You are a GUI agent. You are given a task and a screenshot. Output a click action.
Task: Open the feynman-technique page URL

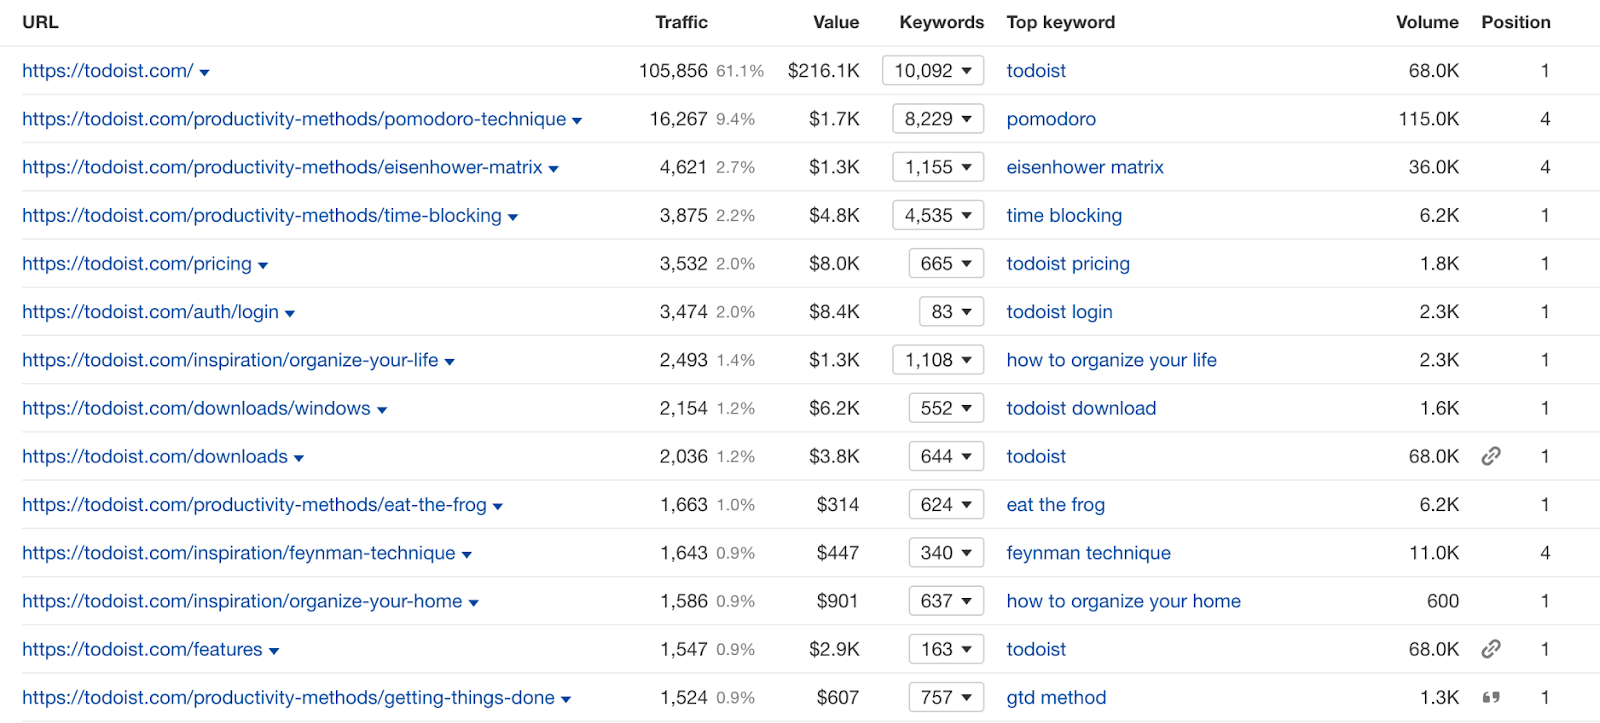[239, 553]
